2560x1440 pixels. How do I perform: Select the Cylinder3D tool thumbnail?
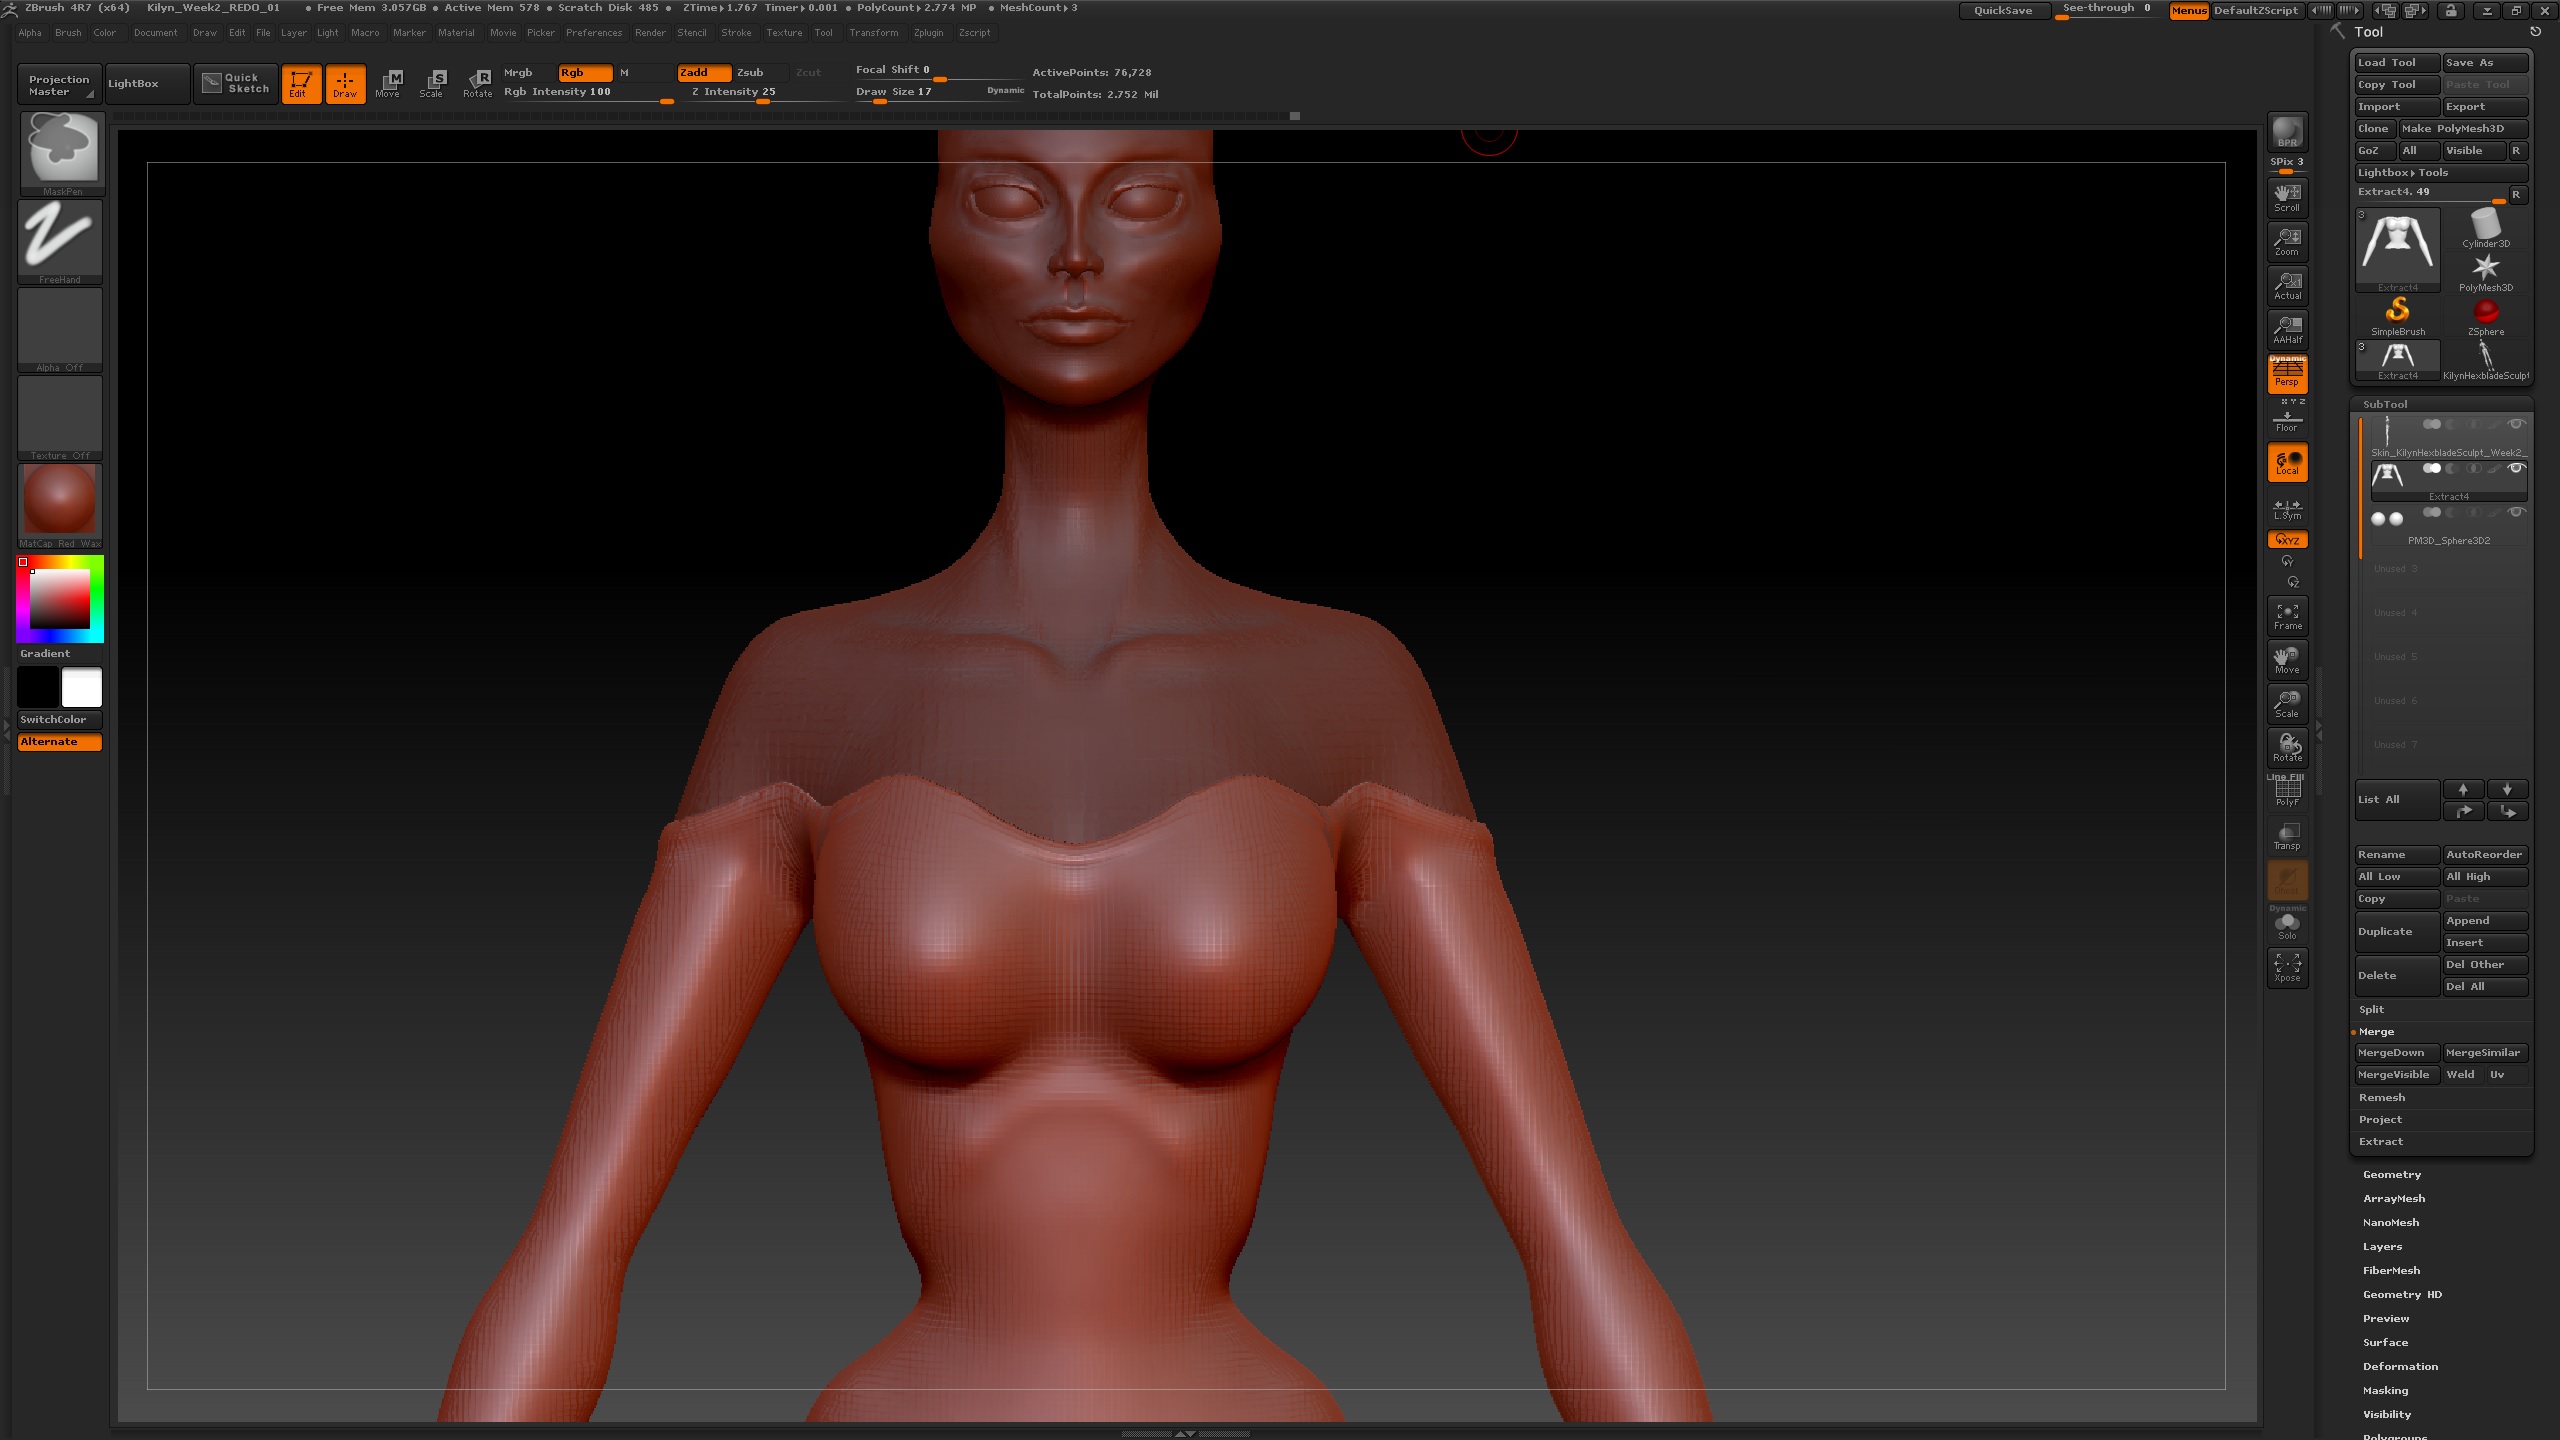[x=2485, y=227]
